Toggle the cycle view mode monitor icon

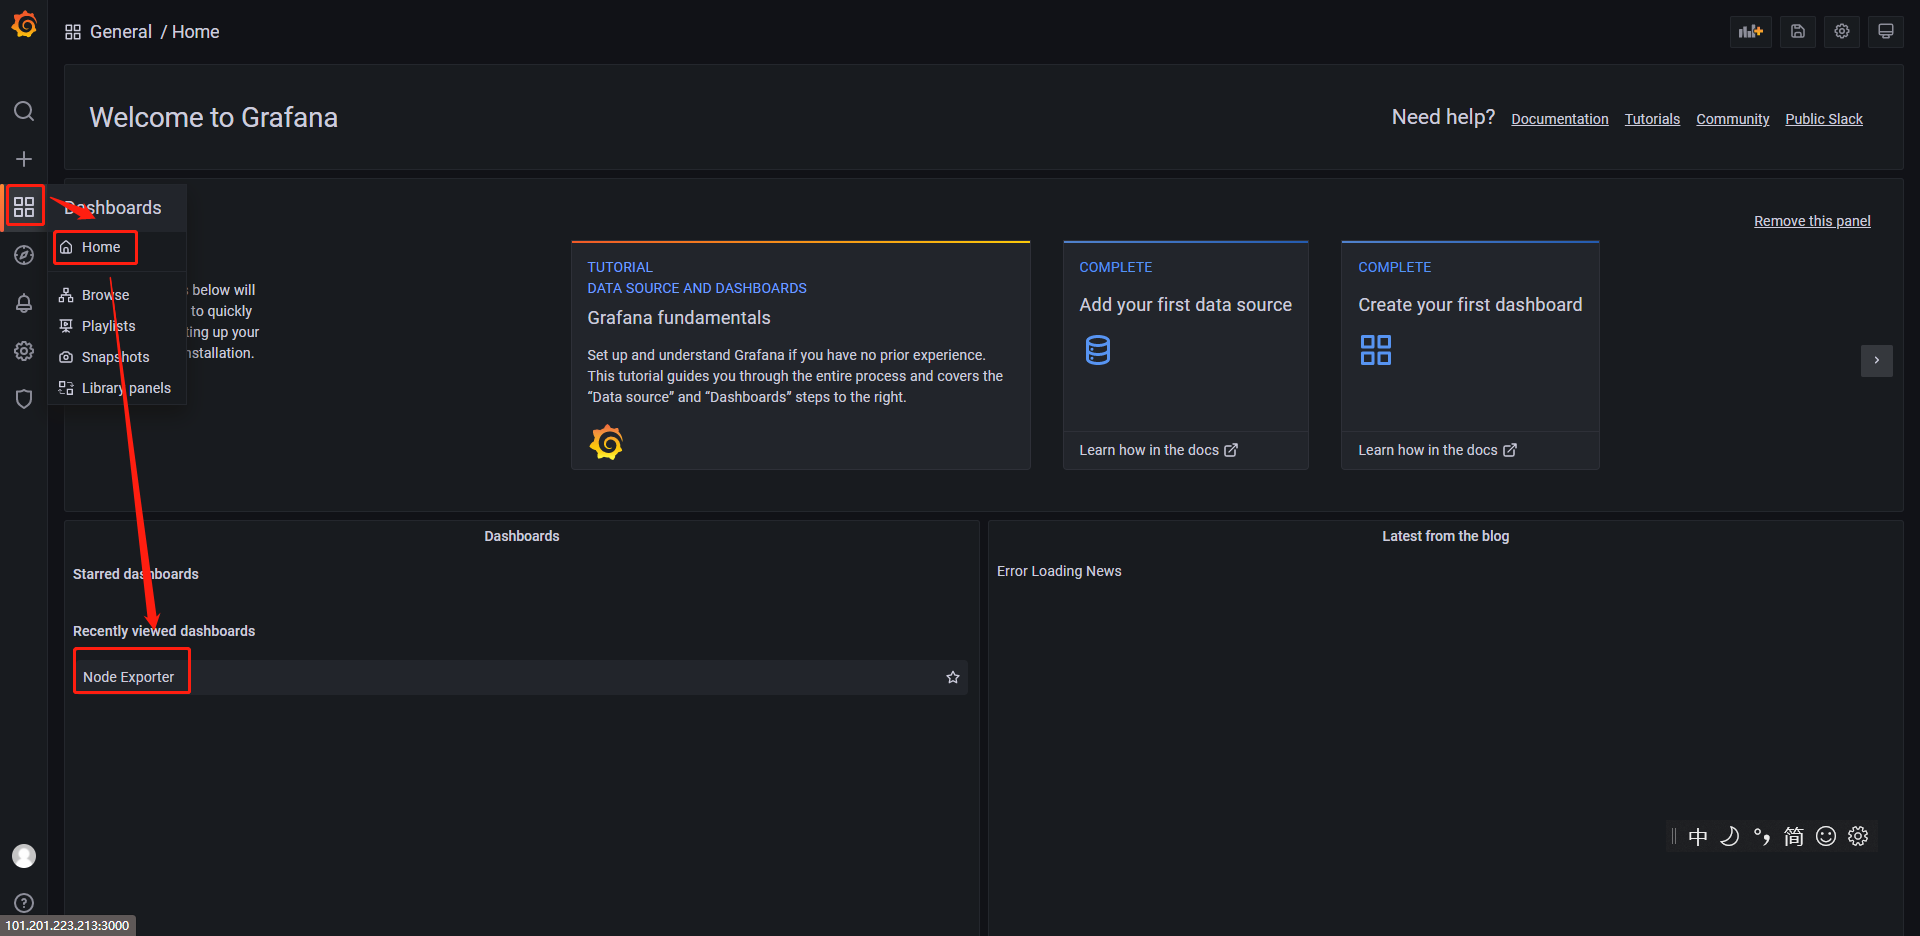(x=1886, y=31)
